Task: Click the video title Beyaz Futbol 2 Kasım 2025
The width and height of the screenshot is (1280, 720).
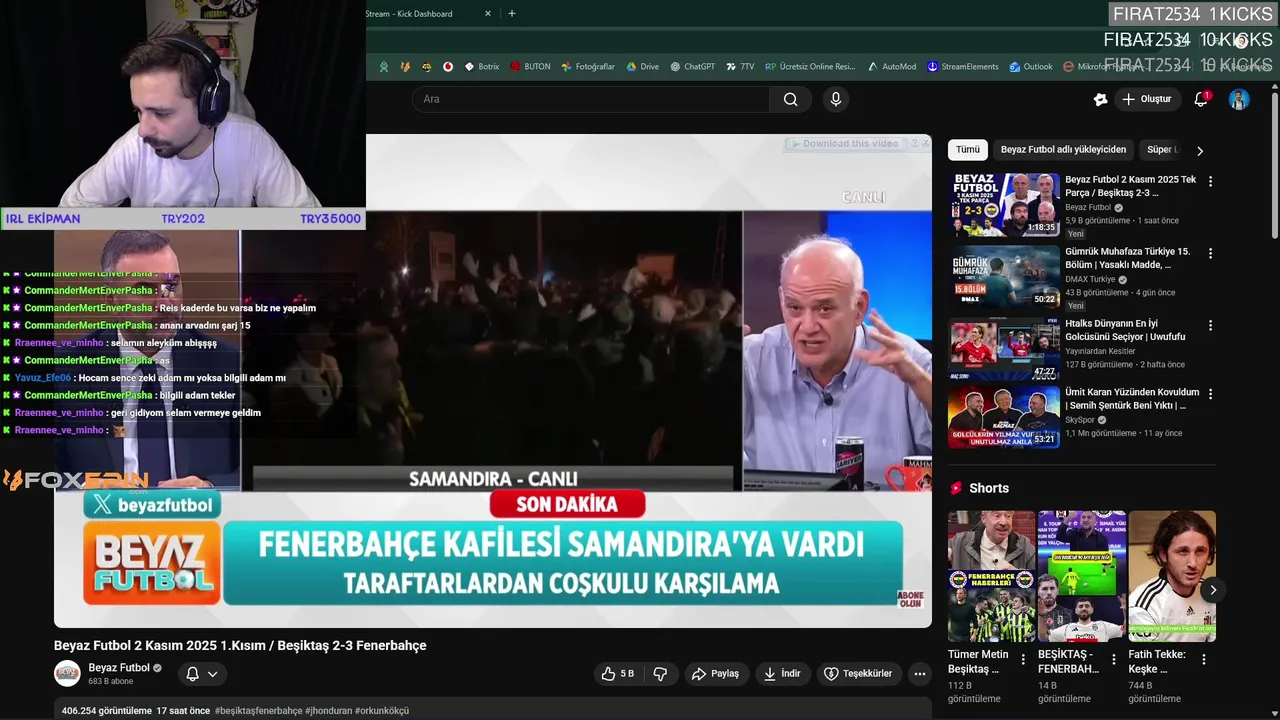Action: click(x=240, y=646)
